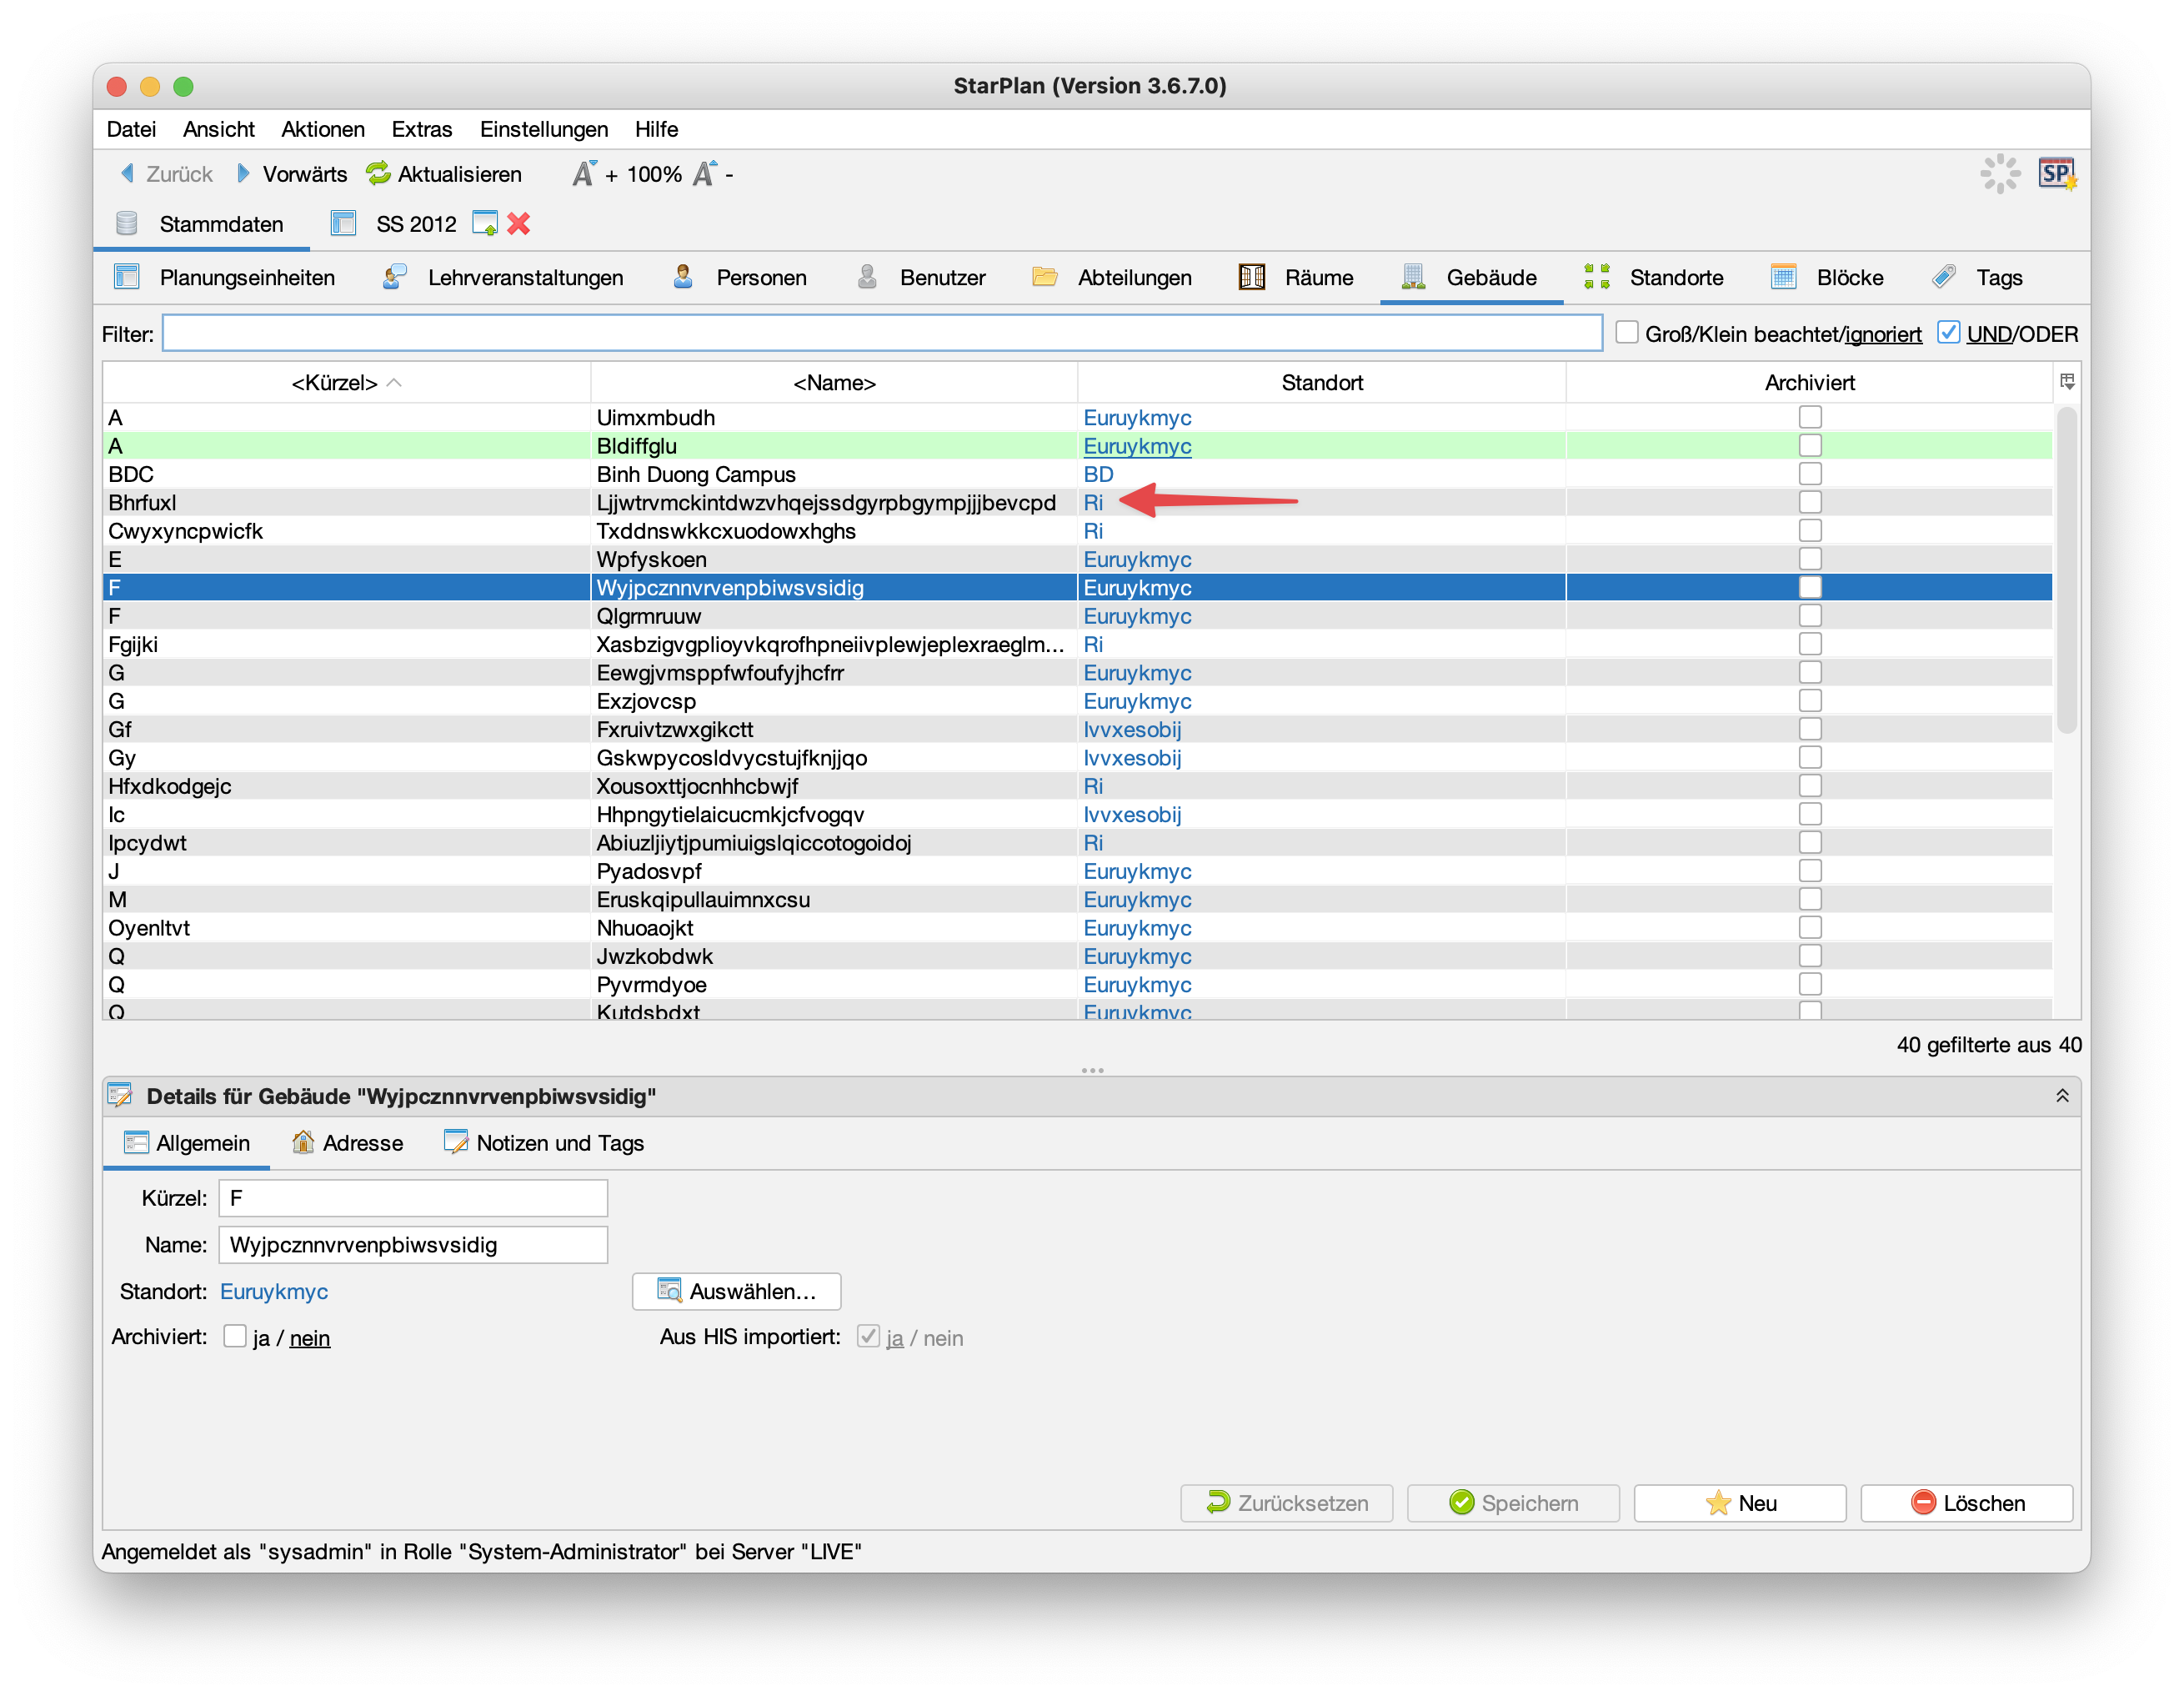The image size is (2184, 1696).
Task: Check Archiviert ja/nein in details
Action: click(235, 1337)
